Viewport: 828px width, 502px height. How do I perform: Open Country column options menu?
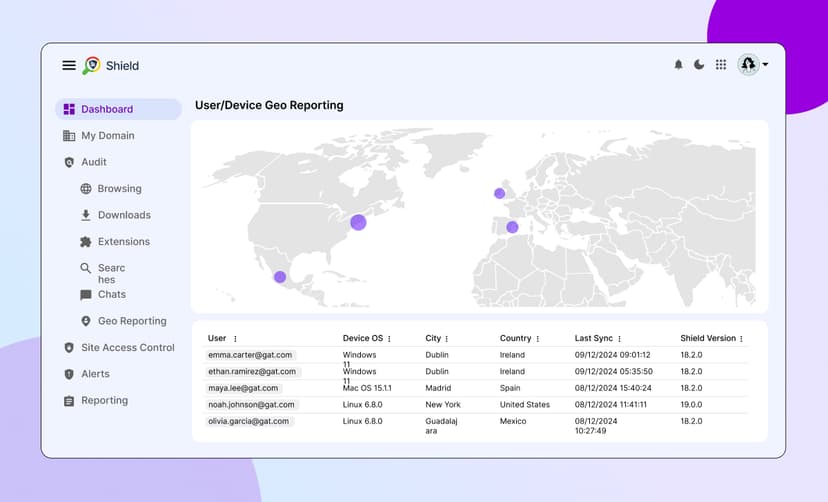pyautogui.click(x=538, y=339)
